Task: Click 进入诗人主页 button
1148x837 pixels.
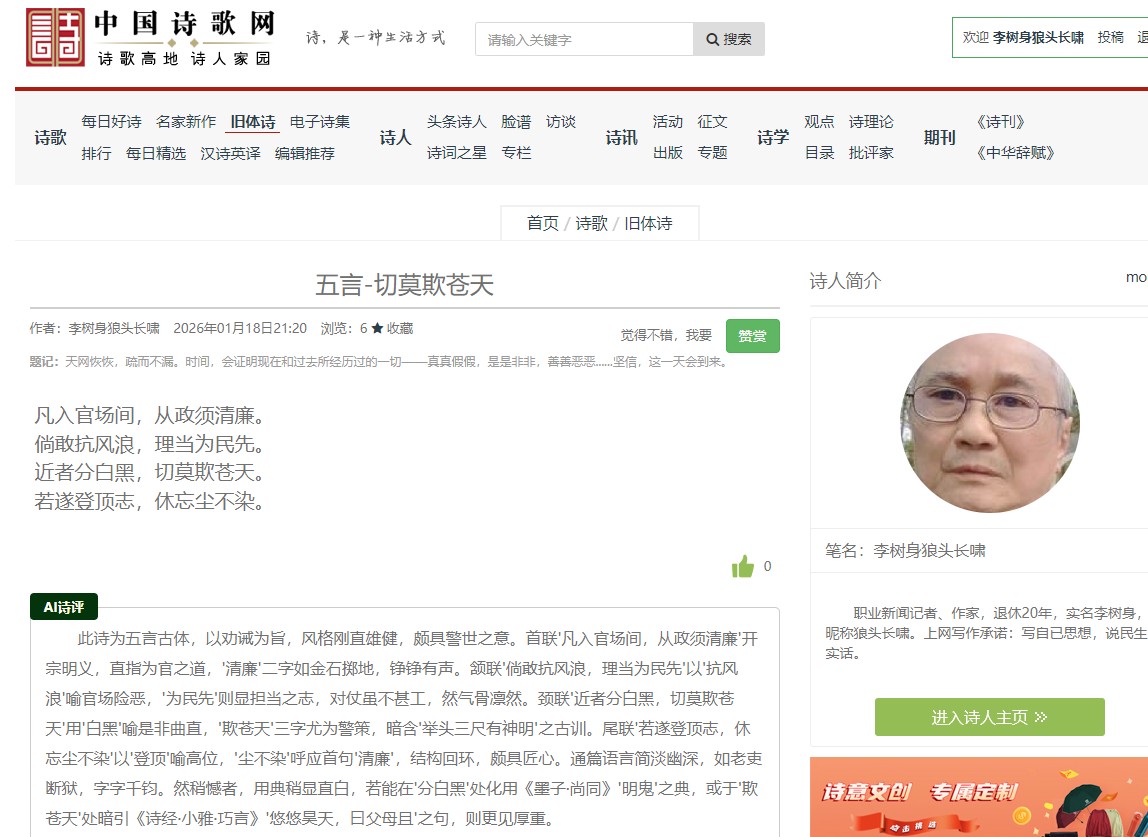Action: coord(989,717)
